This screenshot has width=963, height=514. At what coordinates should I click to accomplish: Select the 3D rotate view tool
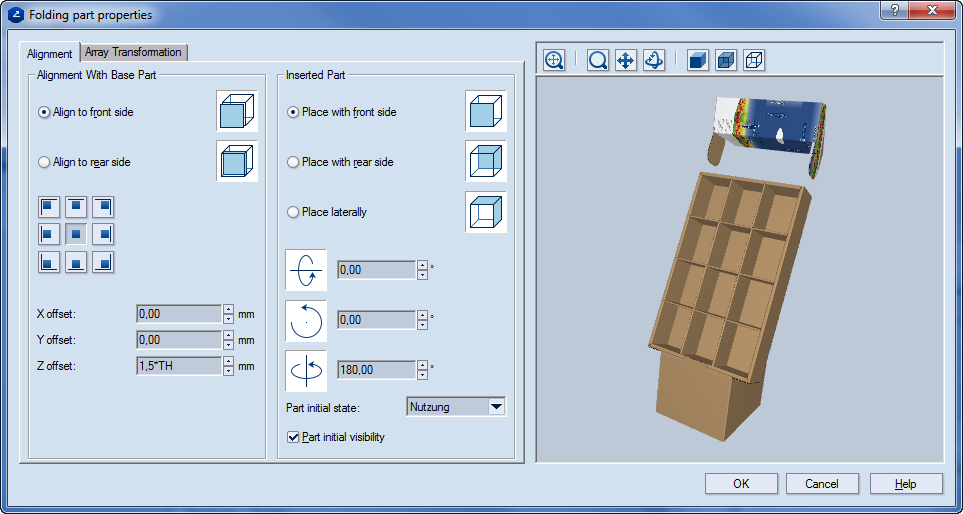tap(653, 60)
